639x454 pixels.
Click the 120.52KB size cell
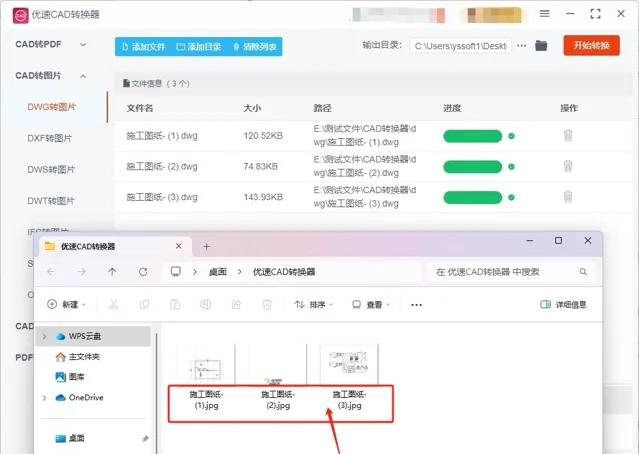pyautogui.click(x=263, y=136)
